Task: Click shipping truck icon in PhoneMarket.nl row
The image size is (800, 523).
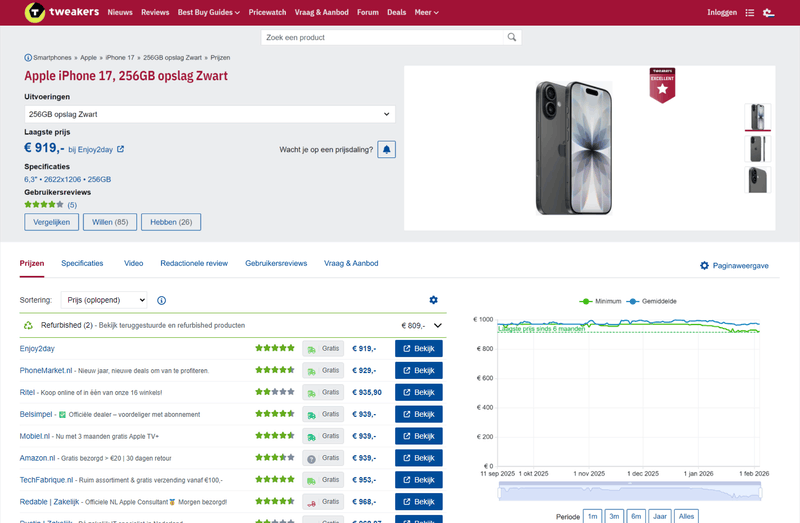Action: coord(311,371)
